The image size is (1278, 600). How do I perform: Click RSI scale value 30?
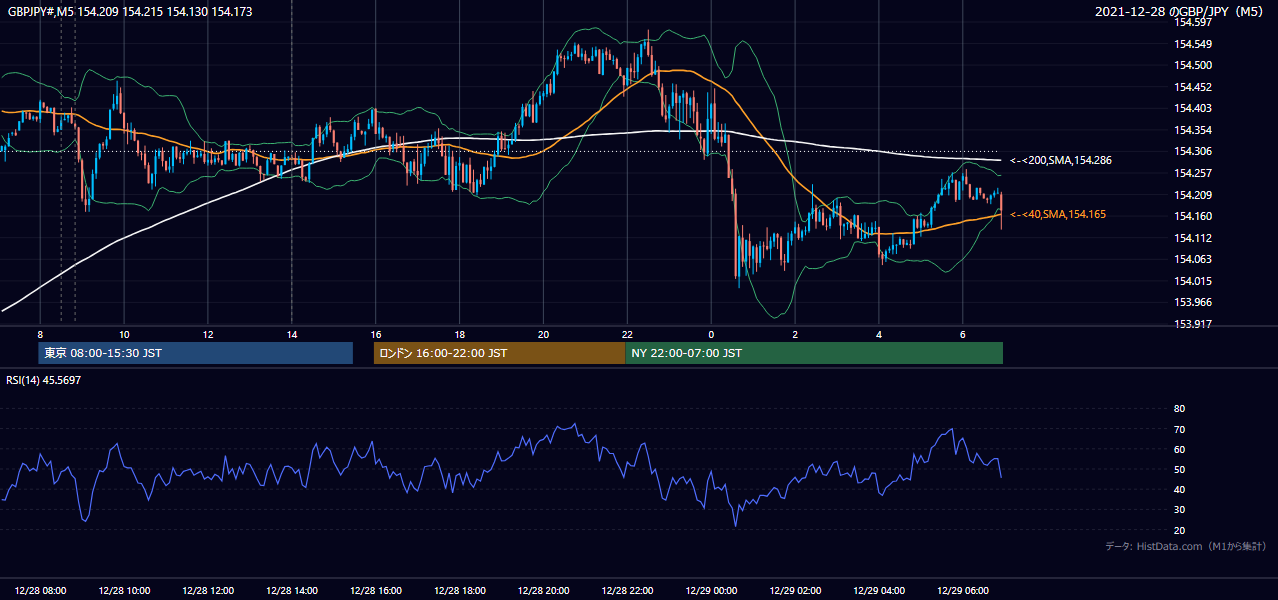1179,510
